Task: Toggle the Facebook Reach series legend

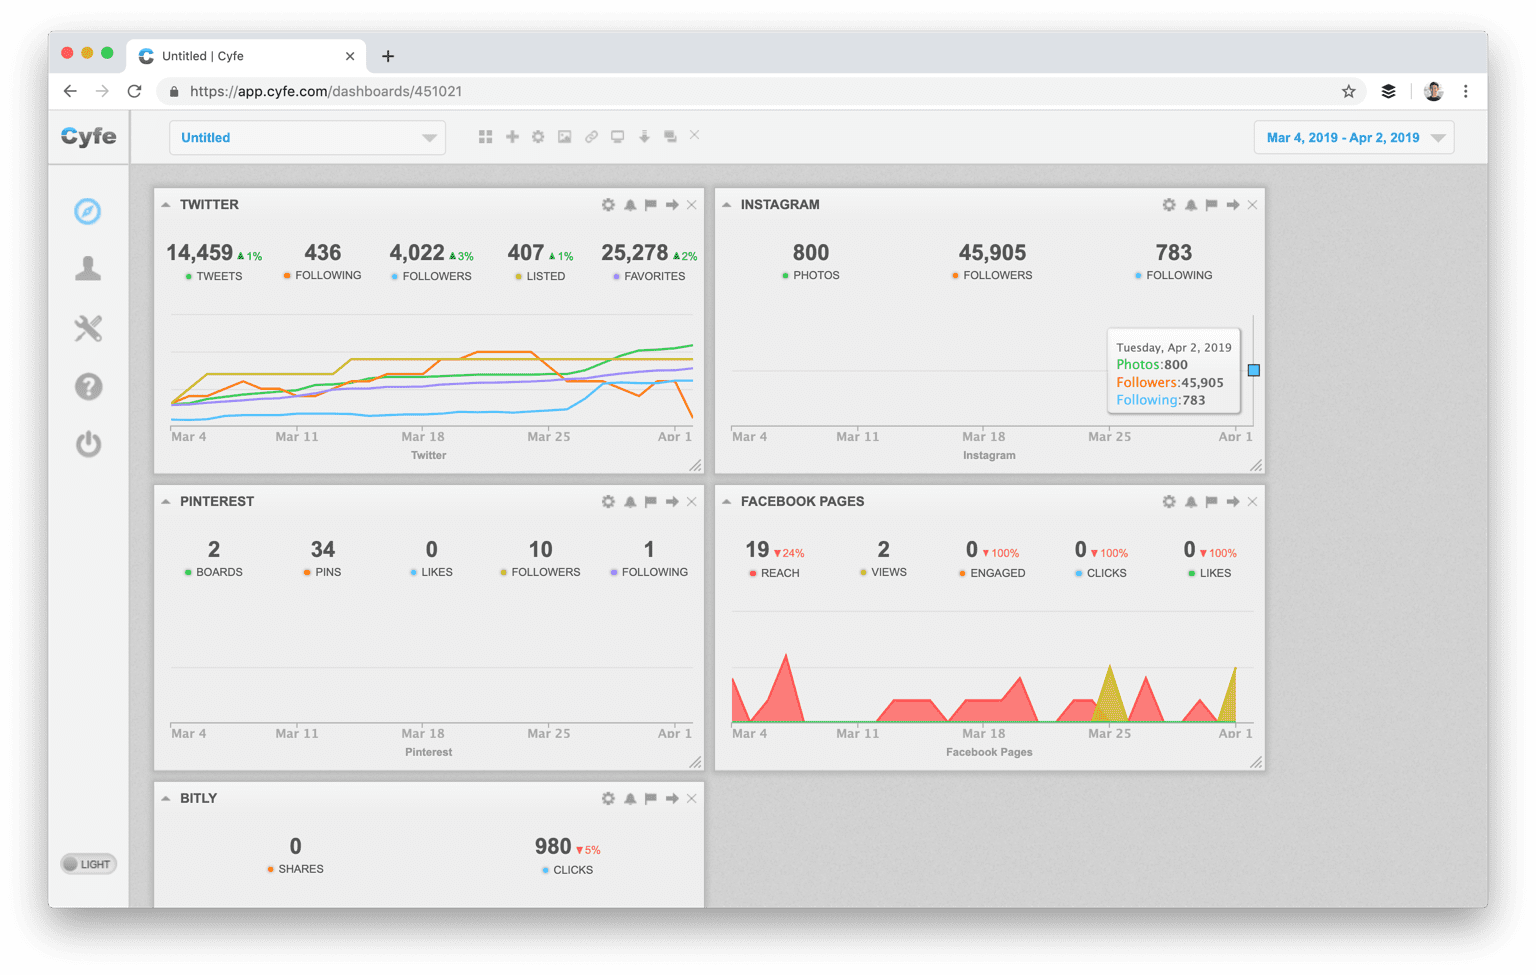Action: pyautogui.click(x=775, y=573)
